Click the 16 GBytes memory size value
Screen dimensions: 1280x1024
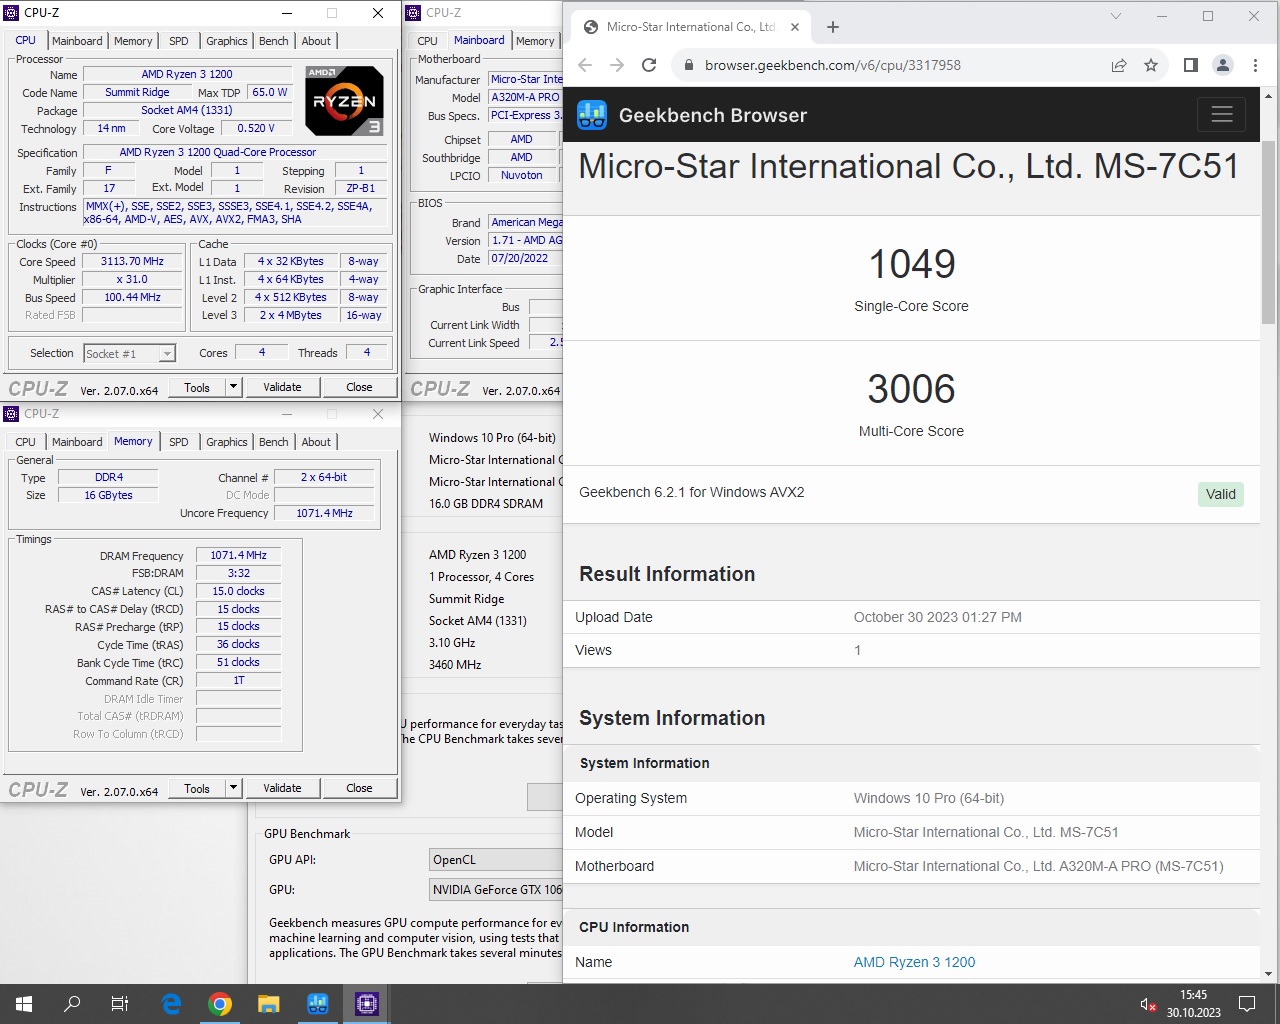point(108,495)
